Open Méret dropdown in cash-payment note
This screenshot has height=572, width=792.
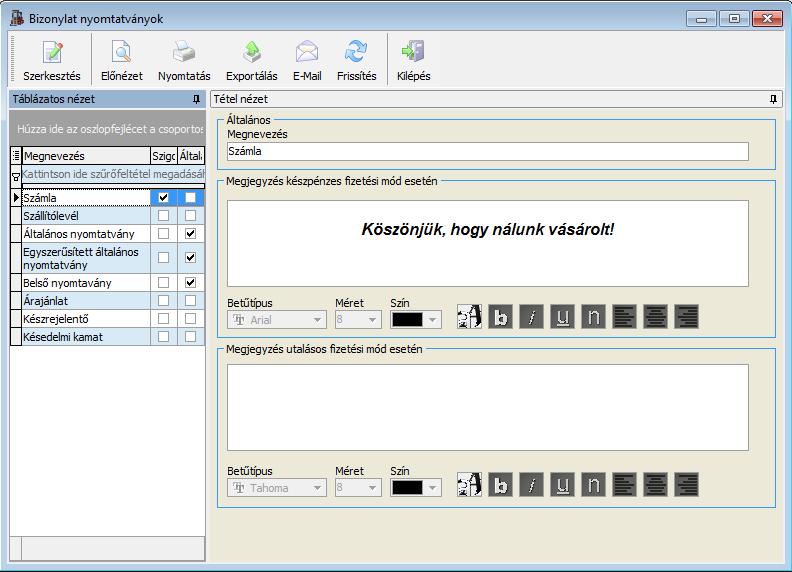(372, 320)
